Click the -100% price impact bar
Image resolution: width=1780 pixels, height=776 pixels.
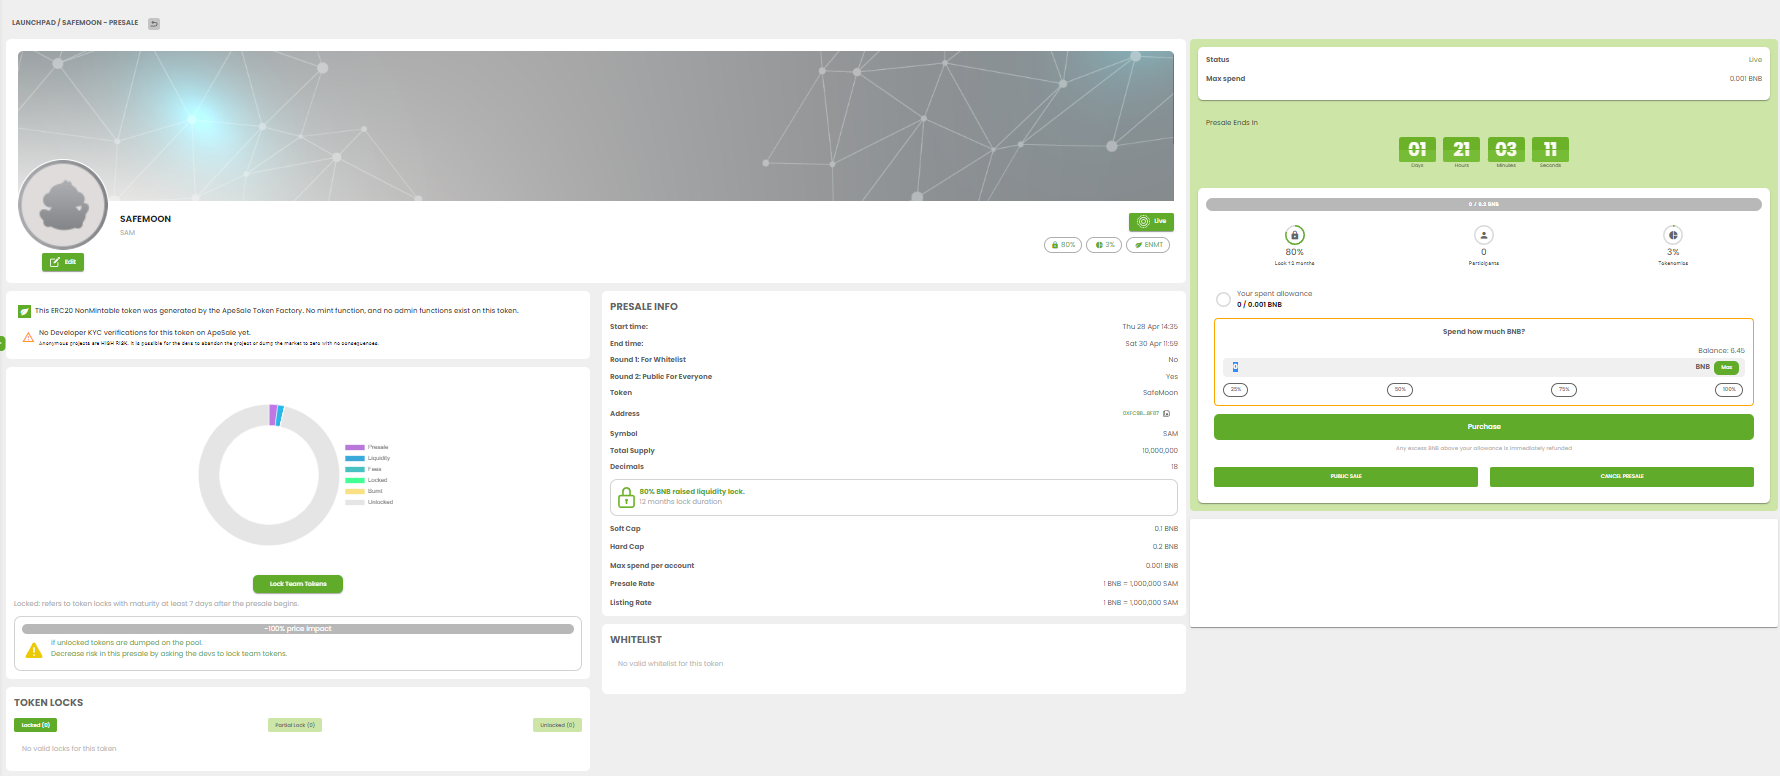click(298, 629)
